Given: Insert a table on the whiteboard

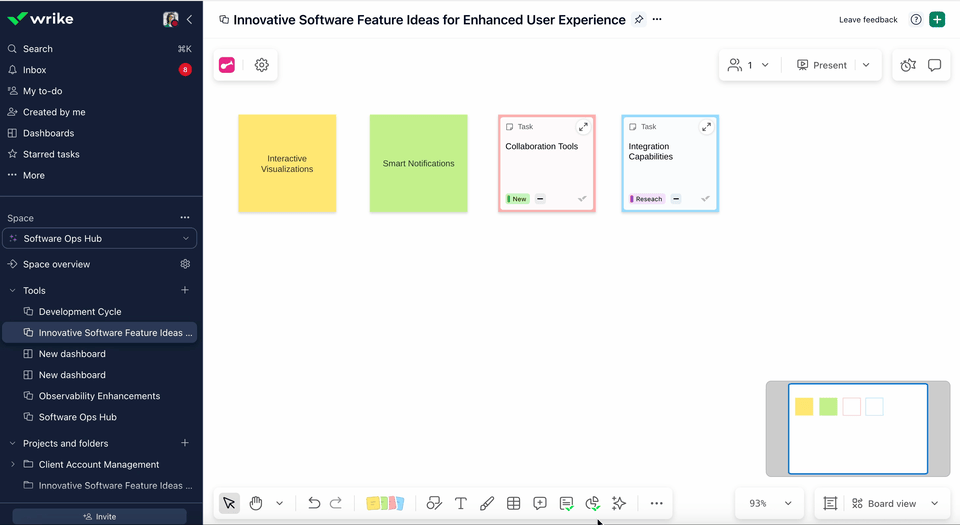Looking at the screenshot, I should (x=513, y=504).
